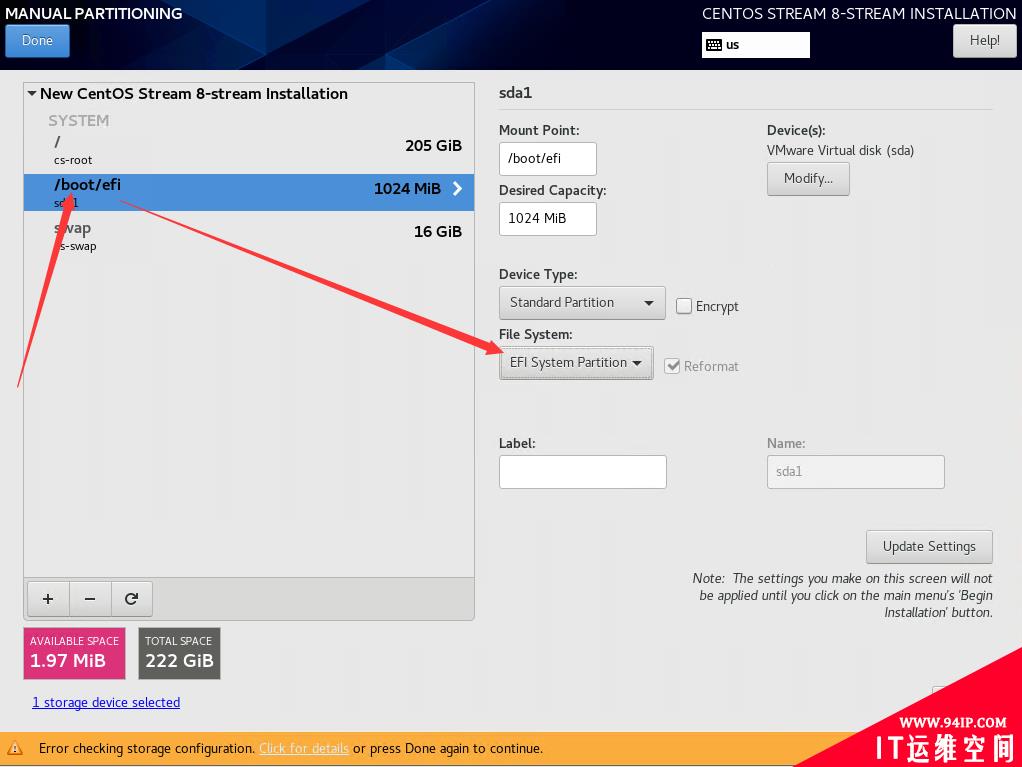Viewport: 1022px width, 767px height.
Task: Click the Done button
Action: tap(37, 41)
